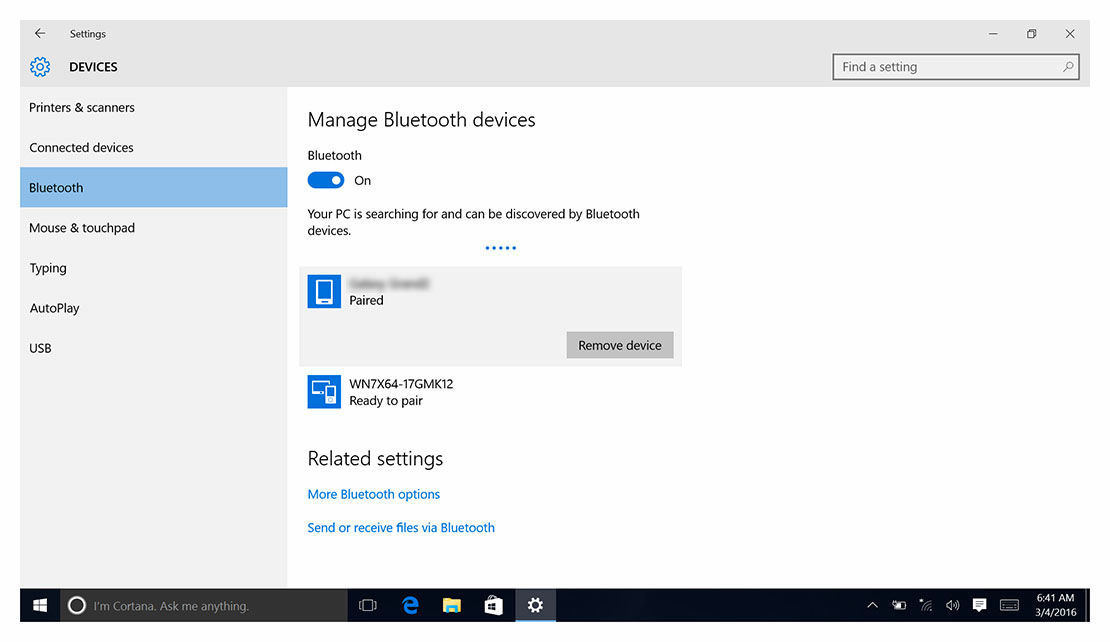The width and height of the screenshot is (1110, 642).
Task: Click the WN7X64-17GMK12 computer icon
Action: pyautogui.click(x=324, y=391)
